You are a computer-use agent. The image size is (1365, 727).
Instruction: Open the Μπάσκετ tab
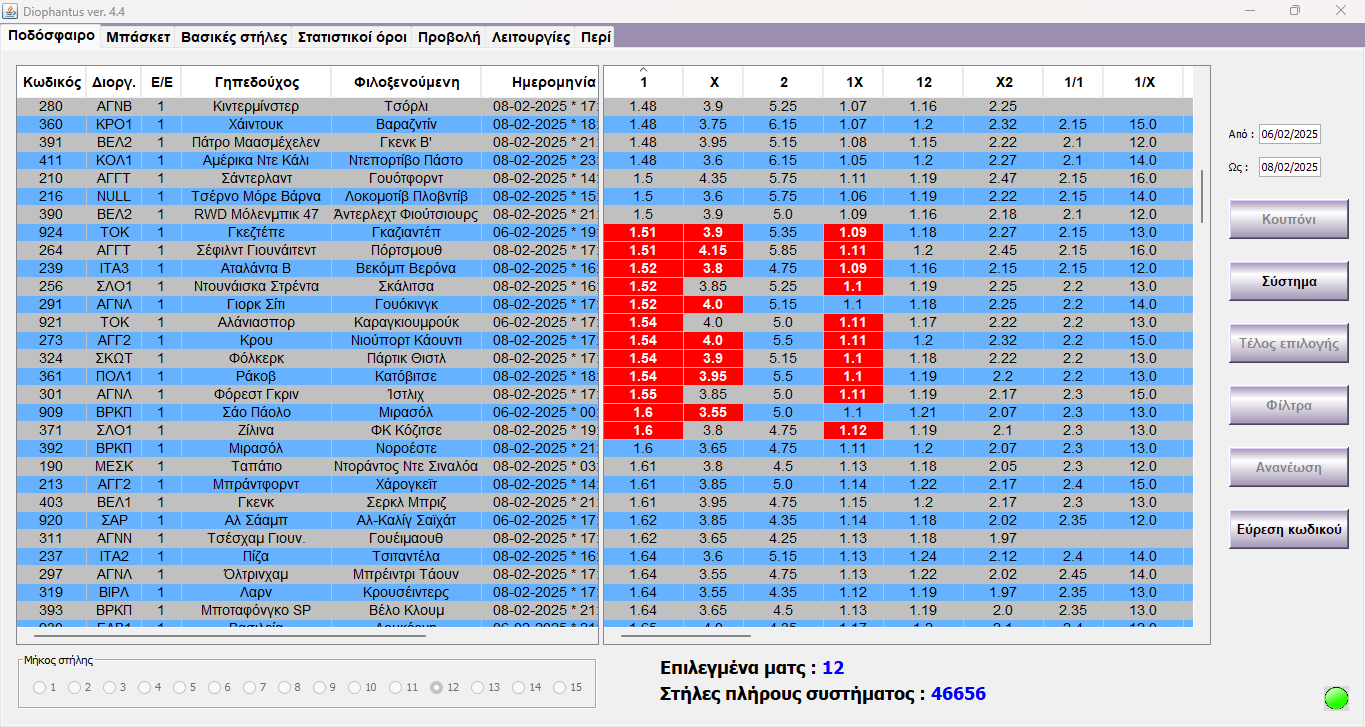(x=137, y=37)
